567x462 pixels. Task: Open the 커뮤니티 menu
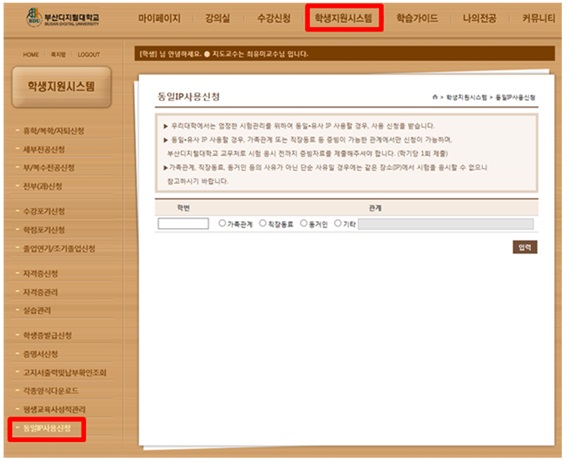tap(538, 18)
